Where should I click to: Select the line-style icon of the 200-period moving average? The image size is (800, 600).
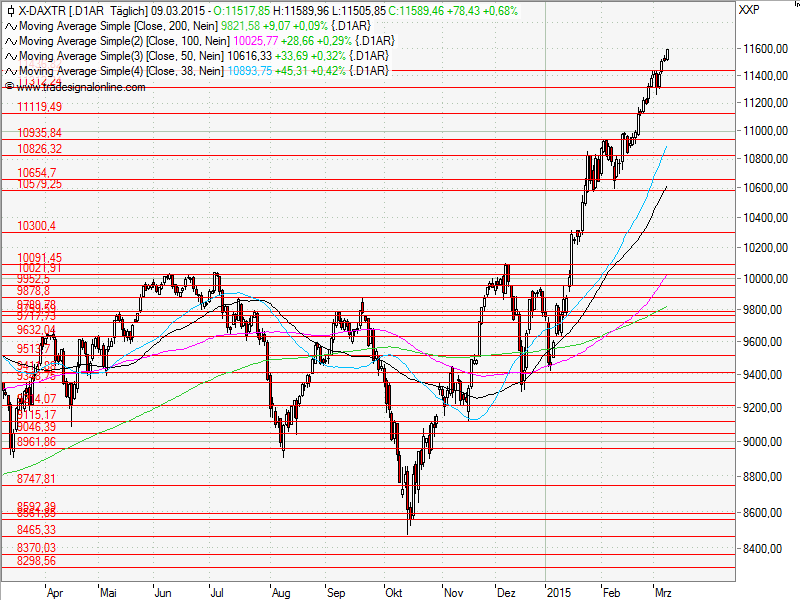12,27
